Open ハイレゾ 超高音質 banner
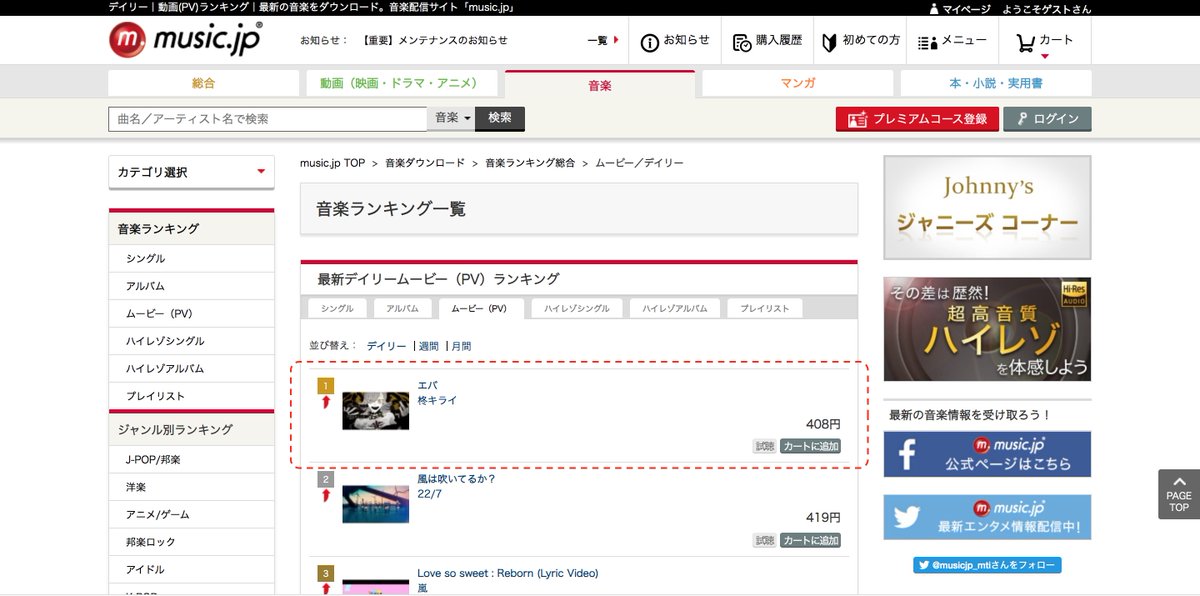 tap(987, 329)
